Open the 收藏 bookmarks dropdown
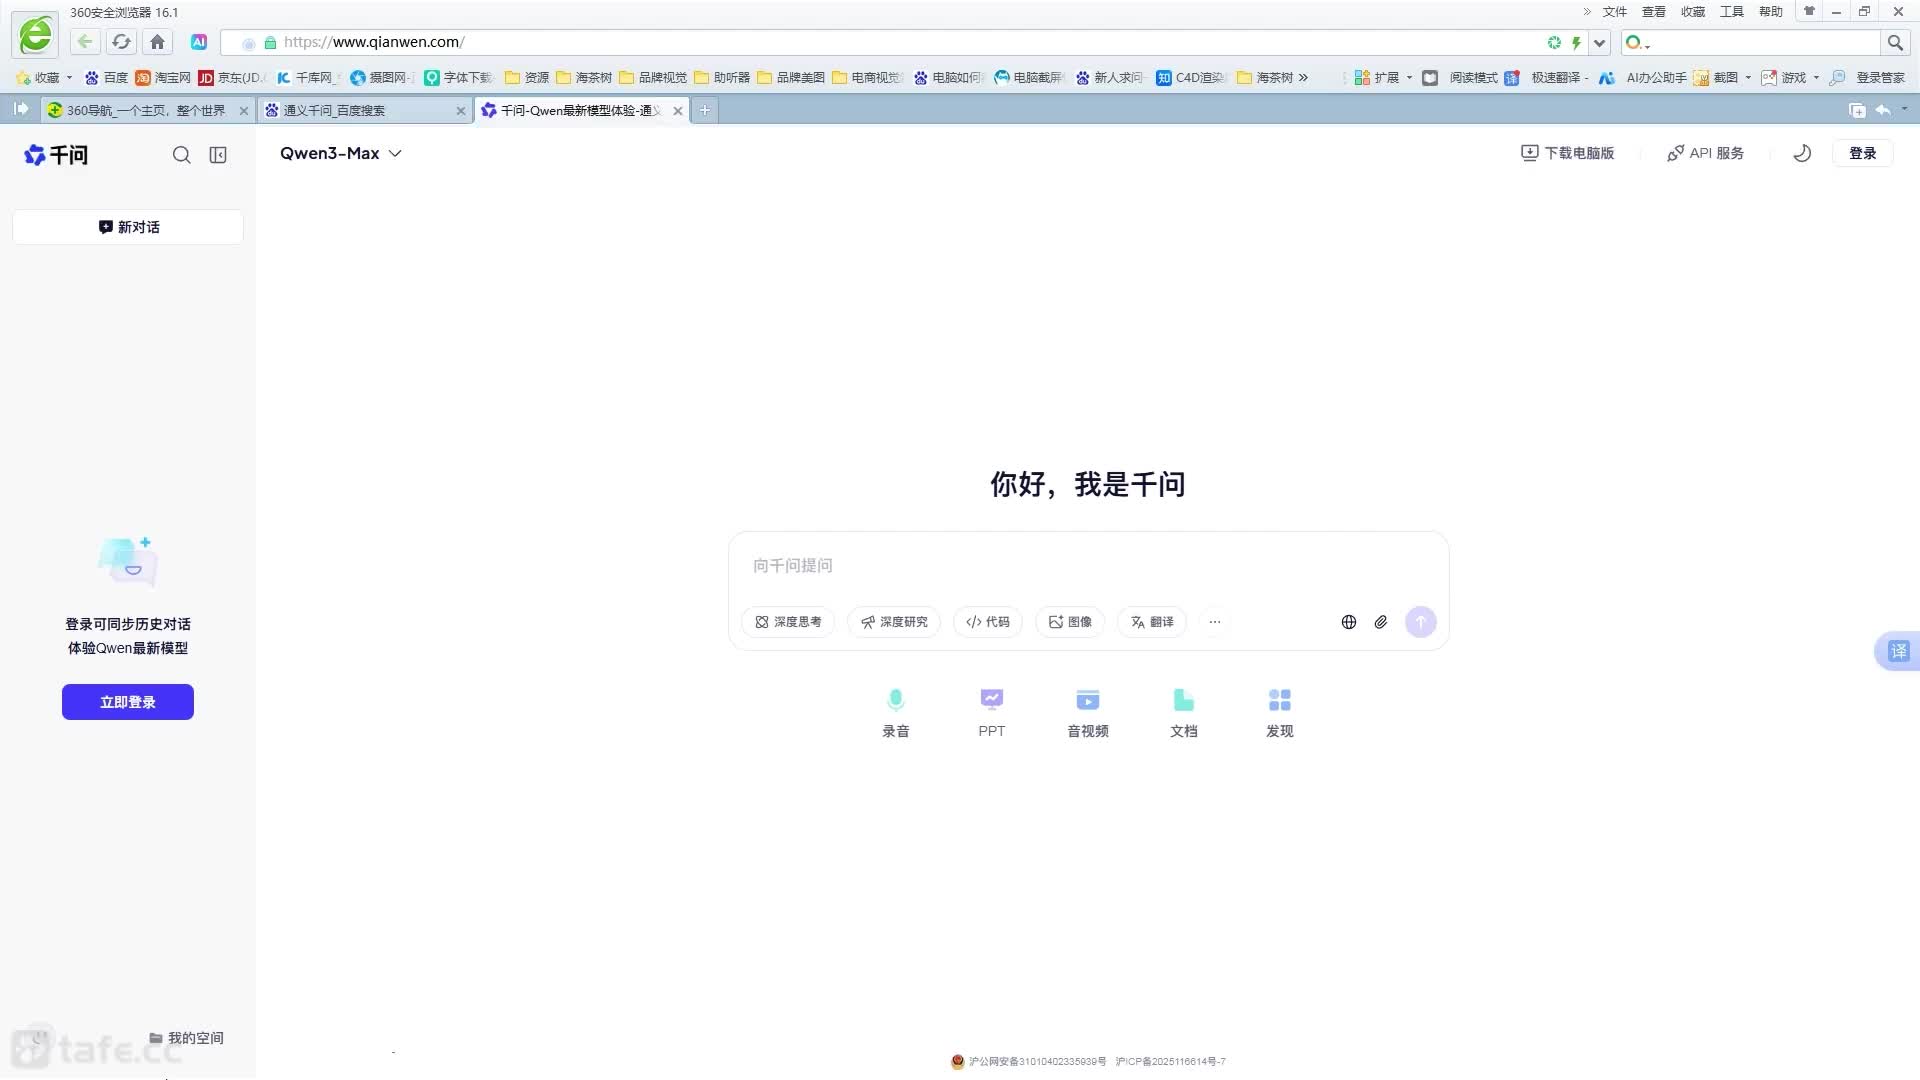The image size is (1920, 1080). pos(45,77)
